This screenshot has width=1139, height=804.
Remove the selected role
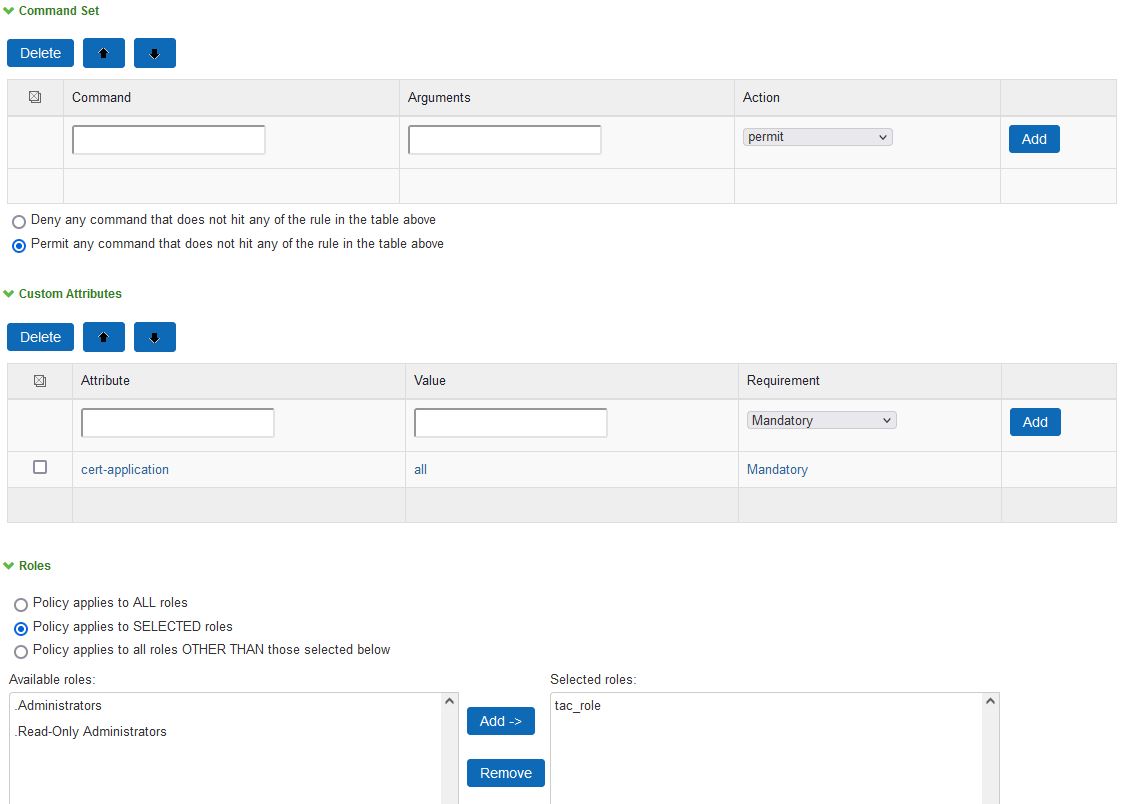[506, 773]
